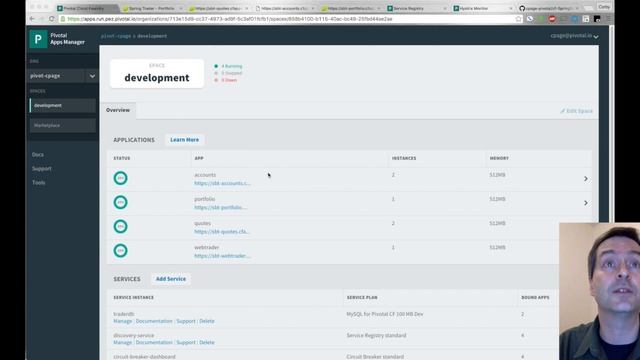Click the webtrader app name
The width and height of the screenshot is (640, 360).
207,247
